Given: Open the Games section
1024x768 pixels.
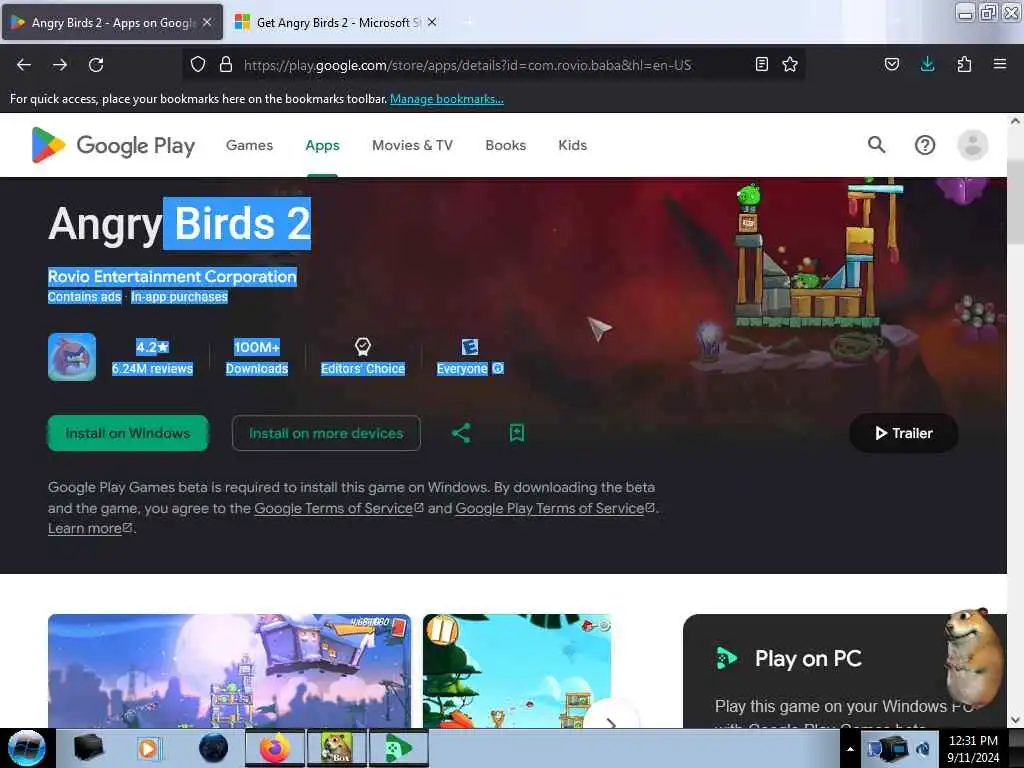Looking at the screenshot, I should (x=249, y=145).
